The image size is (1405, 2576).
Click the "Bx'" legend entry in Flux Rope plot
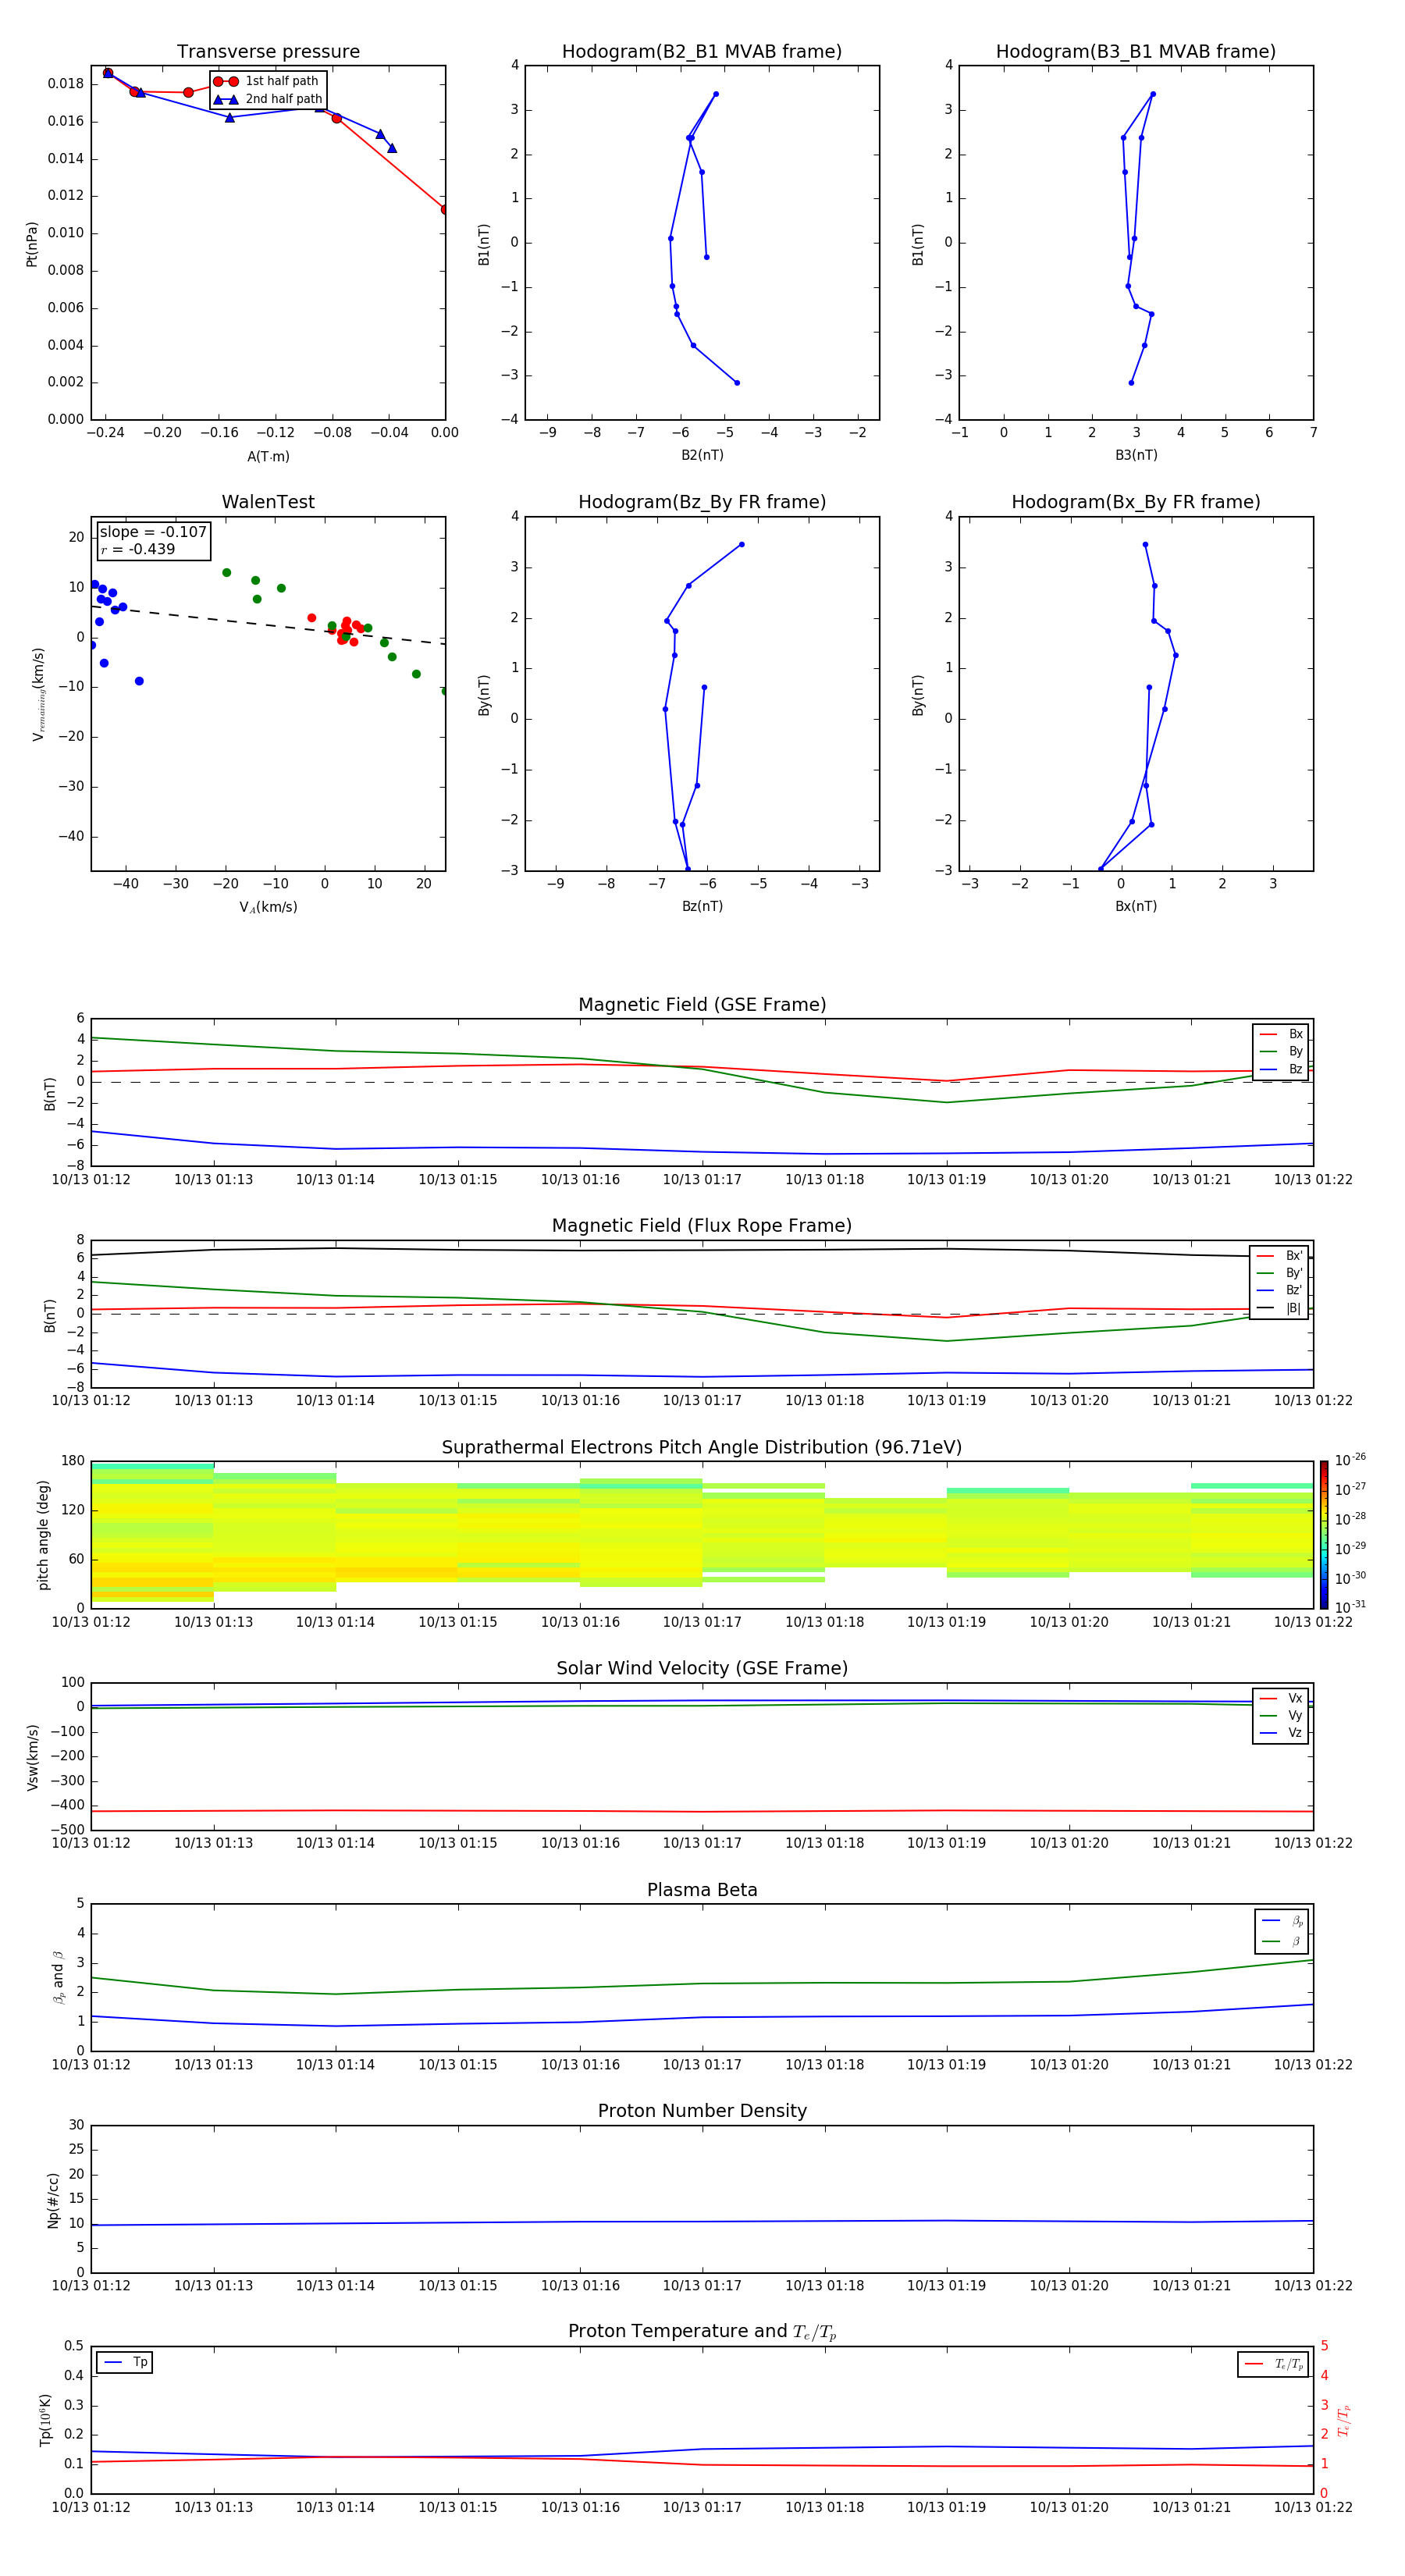pyautogui.click(x=1280, y=1256)
